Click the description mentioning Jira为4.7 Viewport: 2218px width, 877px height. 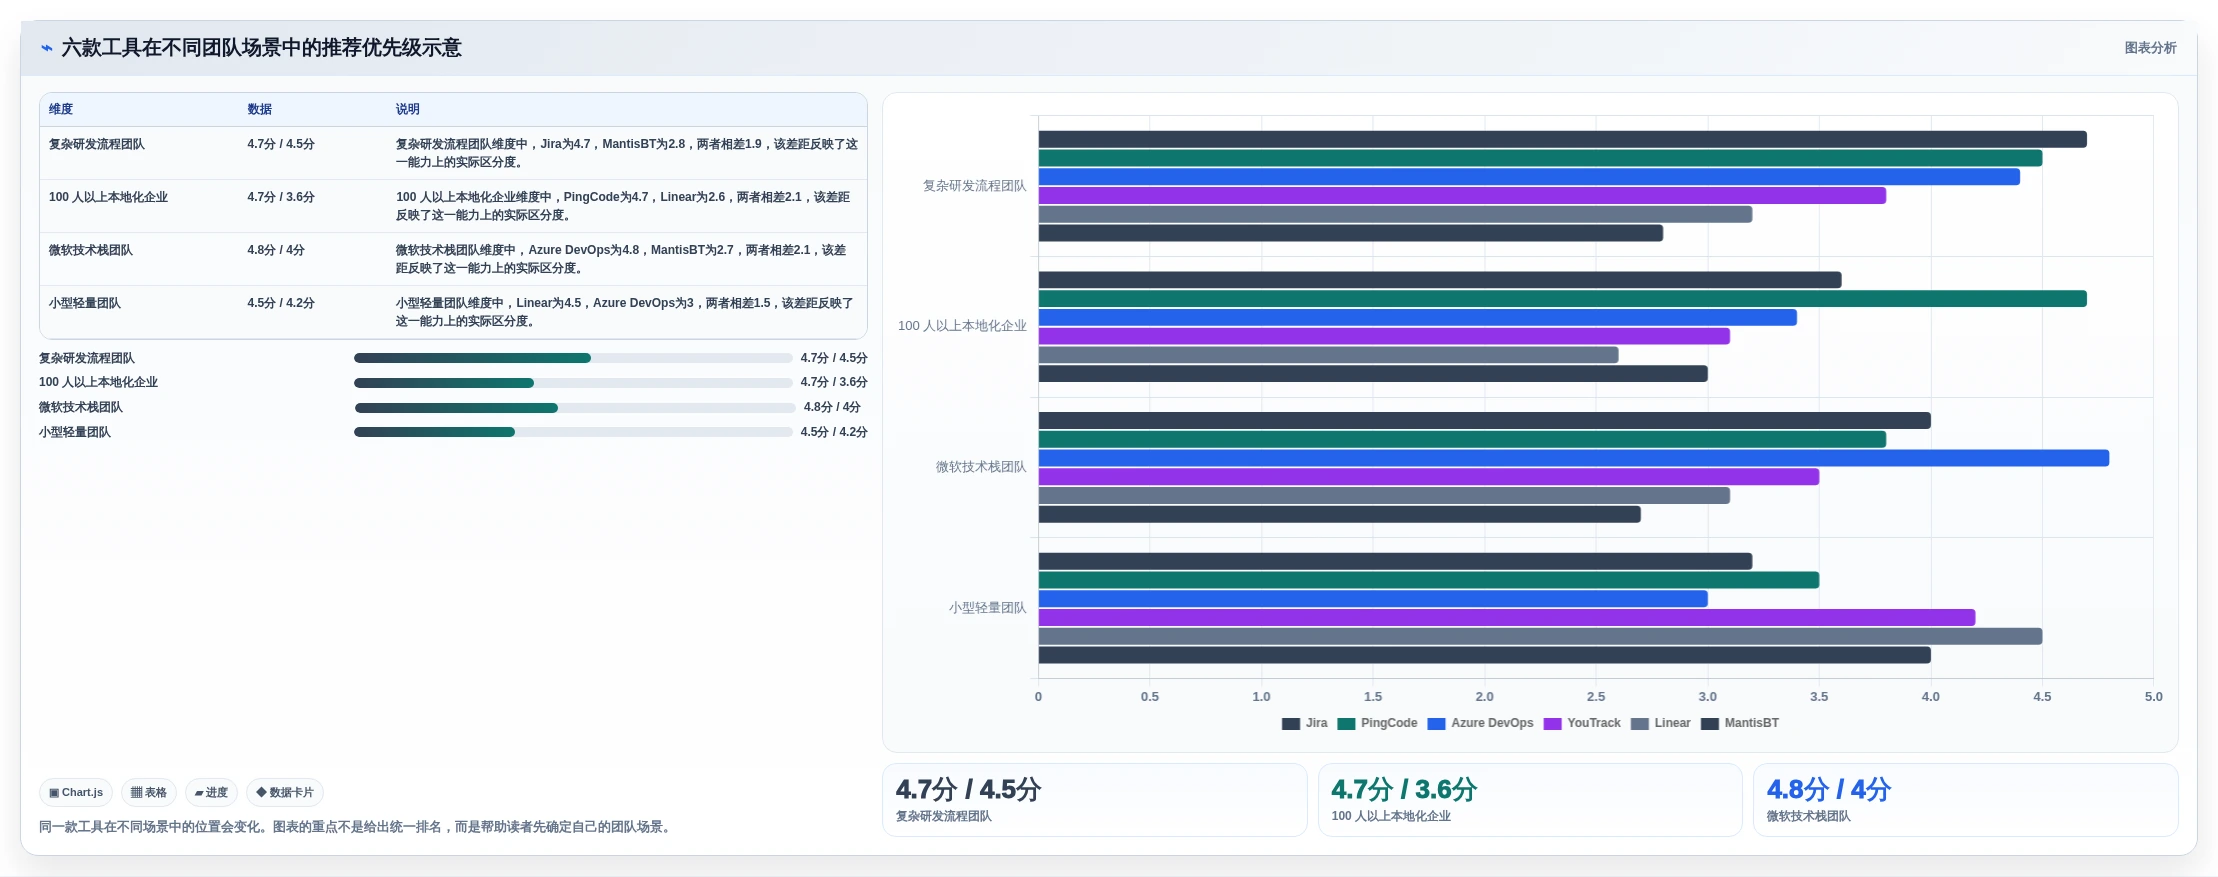(627, 153)
